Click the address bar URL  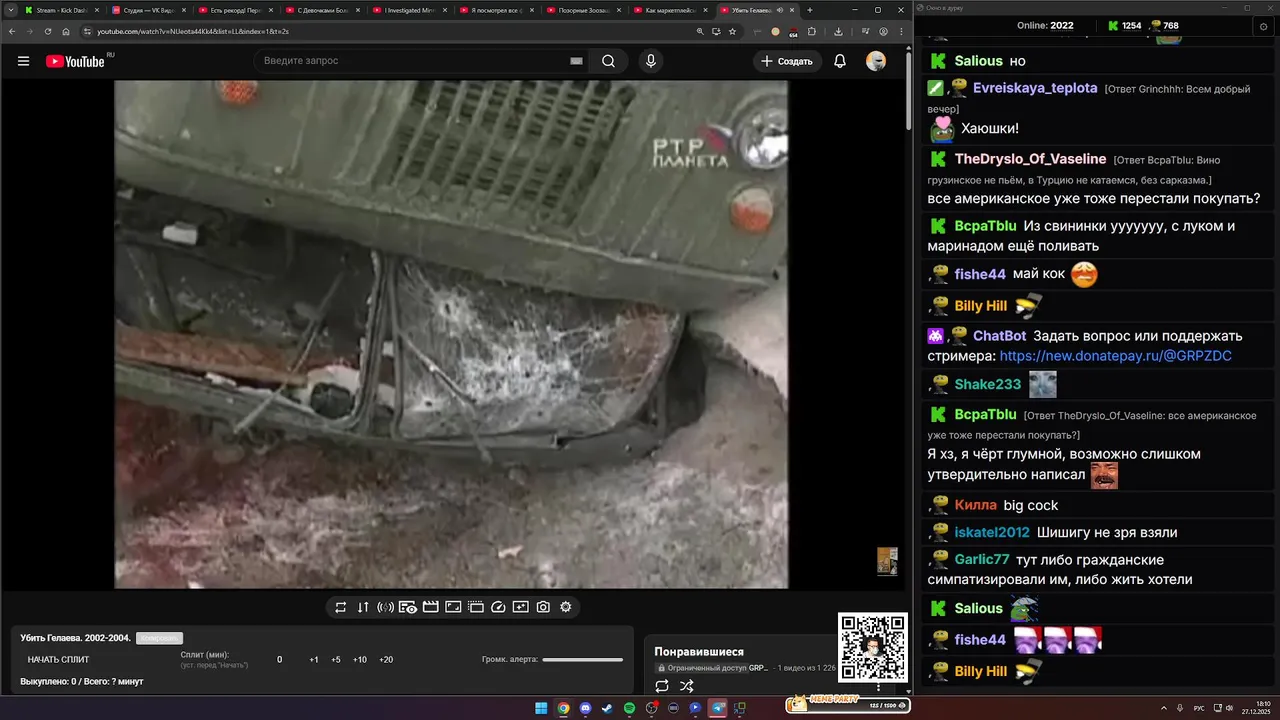192,31
